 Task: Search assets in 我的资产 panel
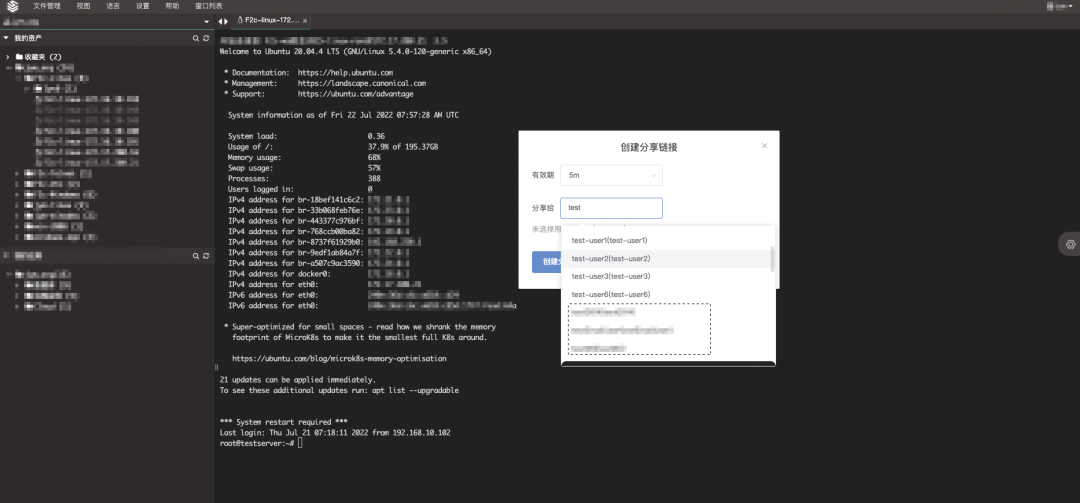pos(196,38)
